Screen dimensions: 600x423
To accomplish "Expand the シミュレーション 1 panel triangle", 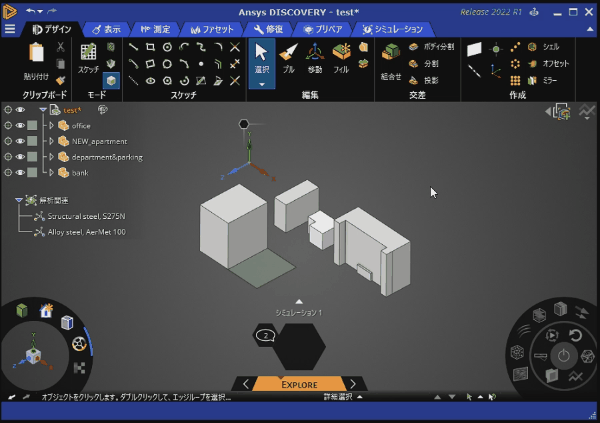I will [299, 302].
